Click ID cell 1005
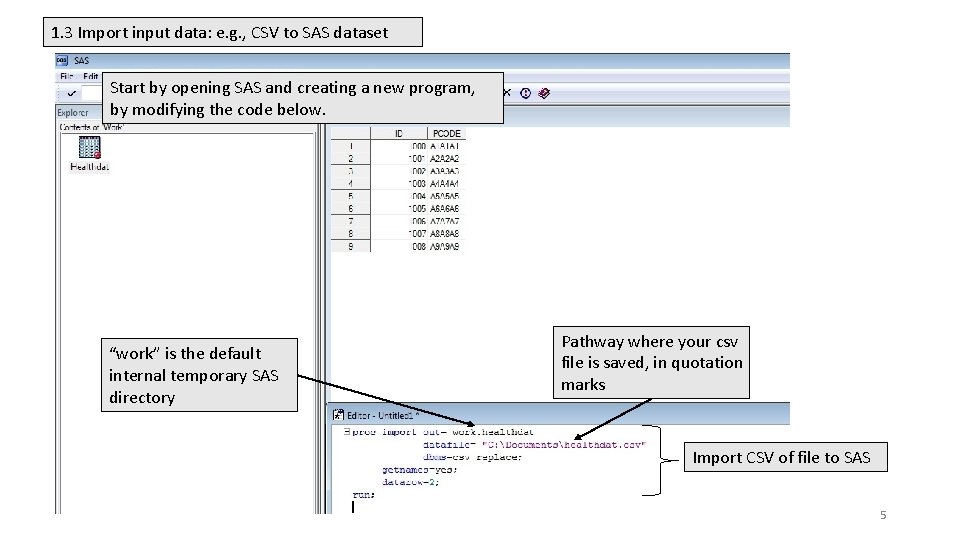This screenshot has width=960, height=540. coord(418,209)
